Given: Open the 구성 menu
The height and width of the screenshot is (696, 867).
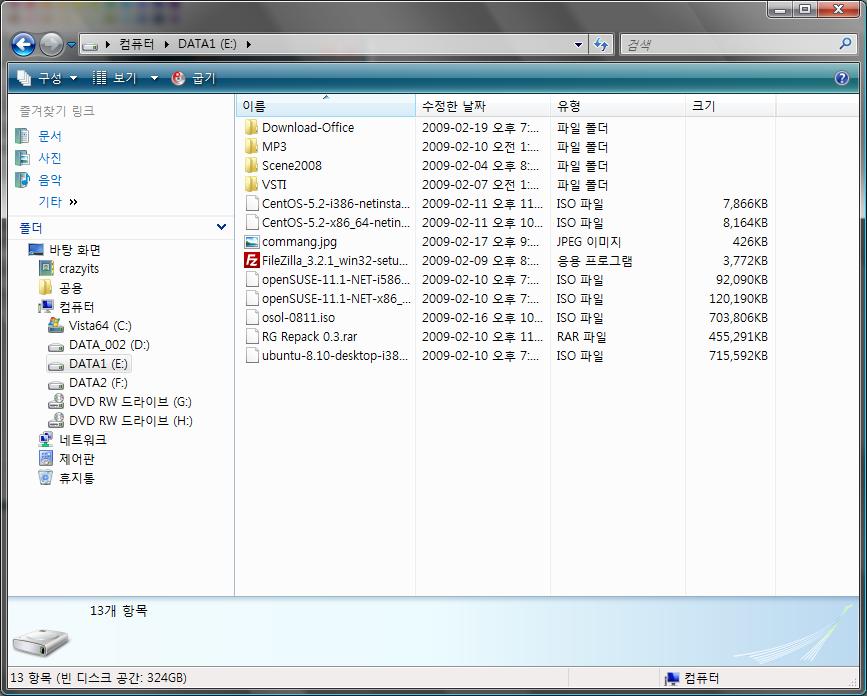Looking at the screenshot, I should point(48,78).
